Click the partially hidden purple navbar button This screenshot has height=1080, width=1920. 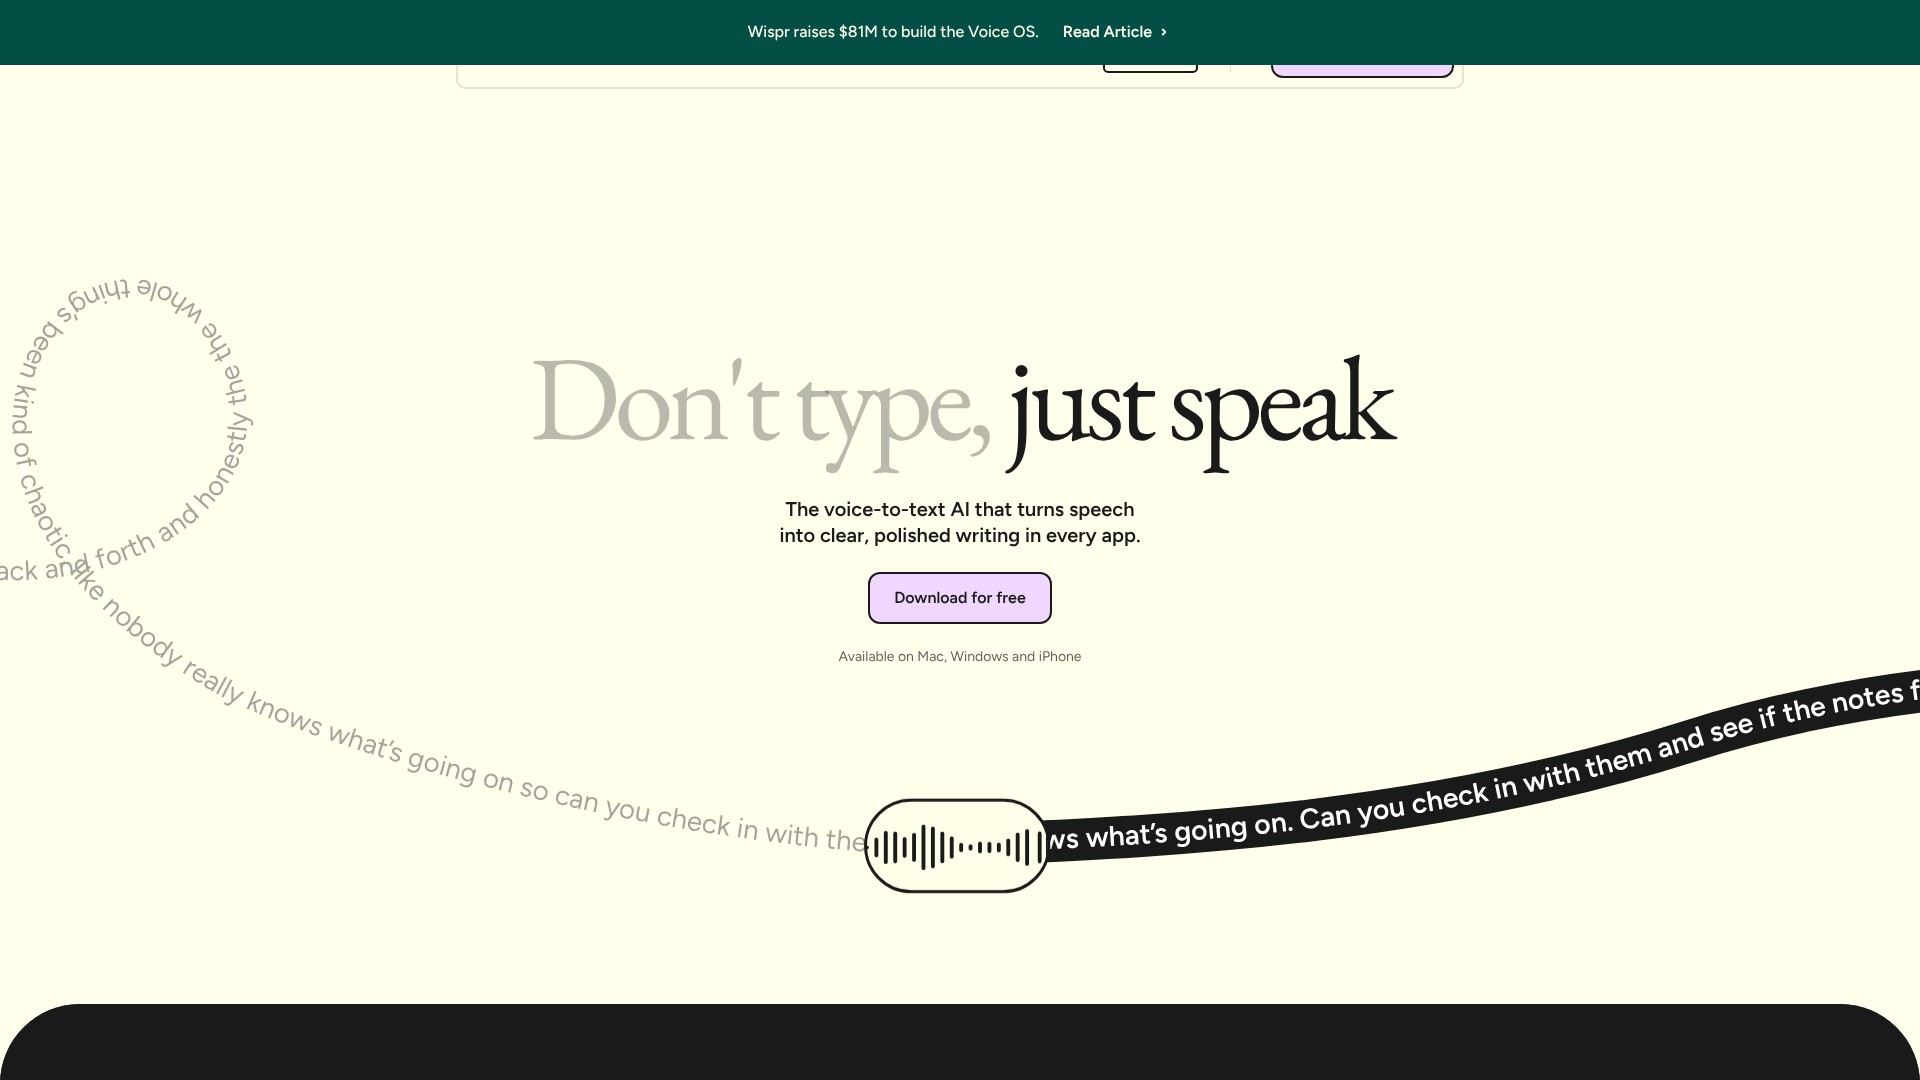point(1361,71)
